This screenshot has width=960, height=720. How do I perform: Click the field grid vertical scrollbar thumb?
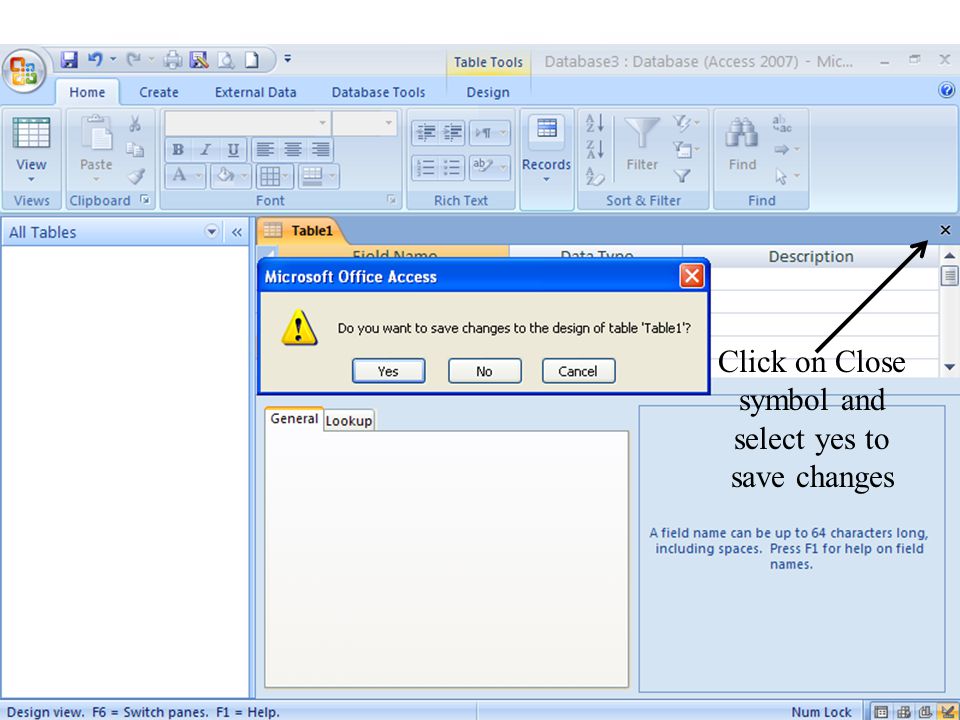tap(949, 276)
